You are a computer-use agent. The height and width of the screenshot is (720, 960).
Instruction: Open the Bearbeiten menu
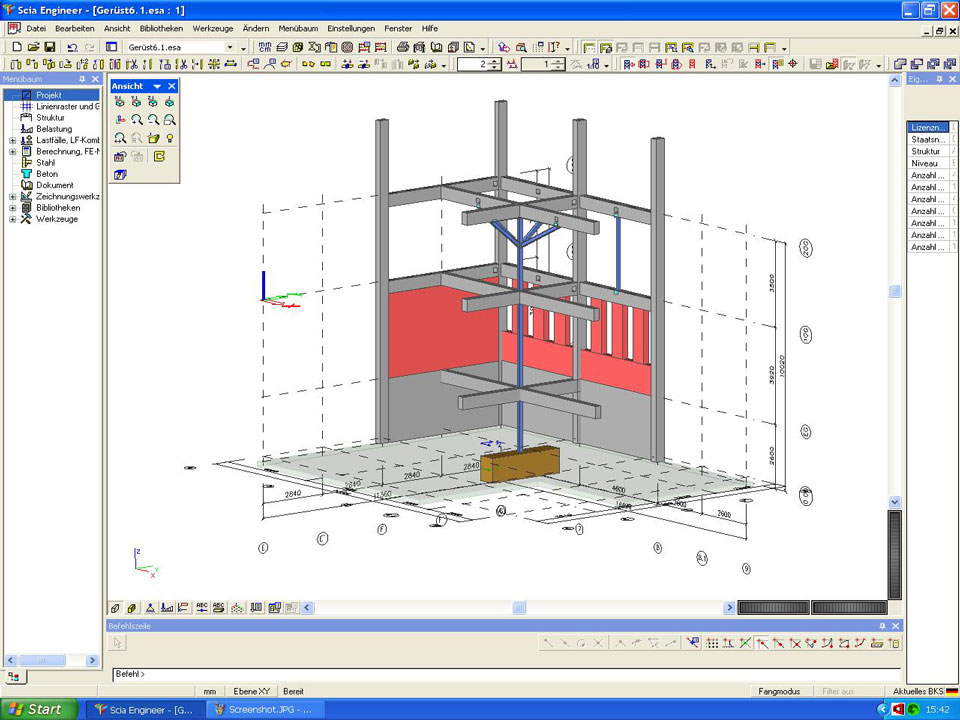(75, 28)
